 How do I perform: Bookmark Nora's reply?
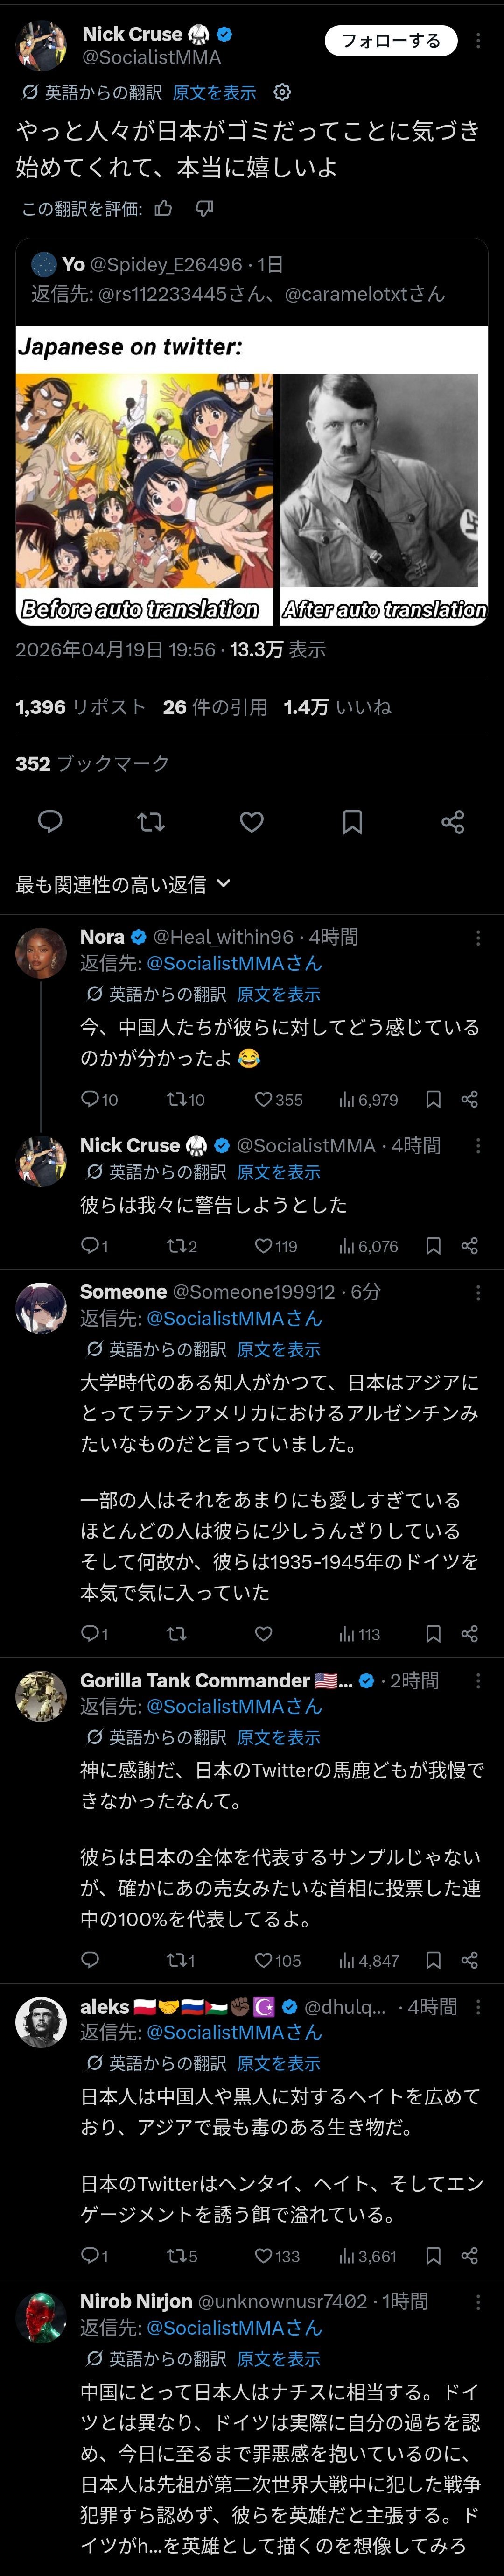(433, 1099)
